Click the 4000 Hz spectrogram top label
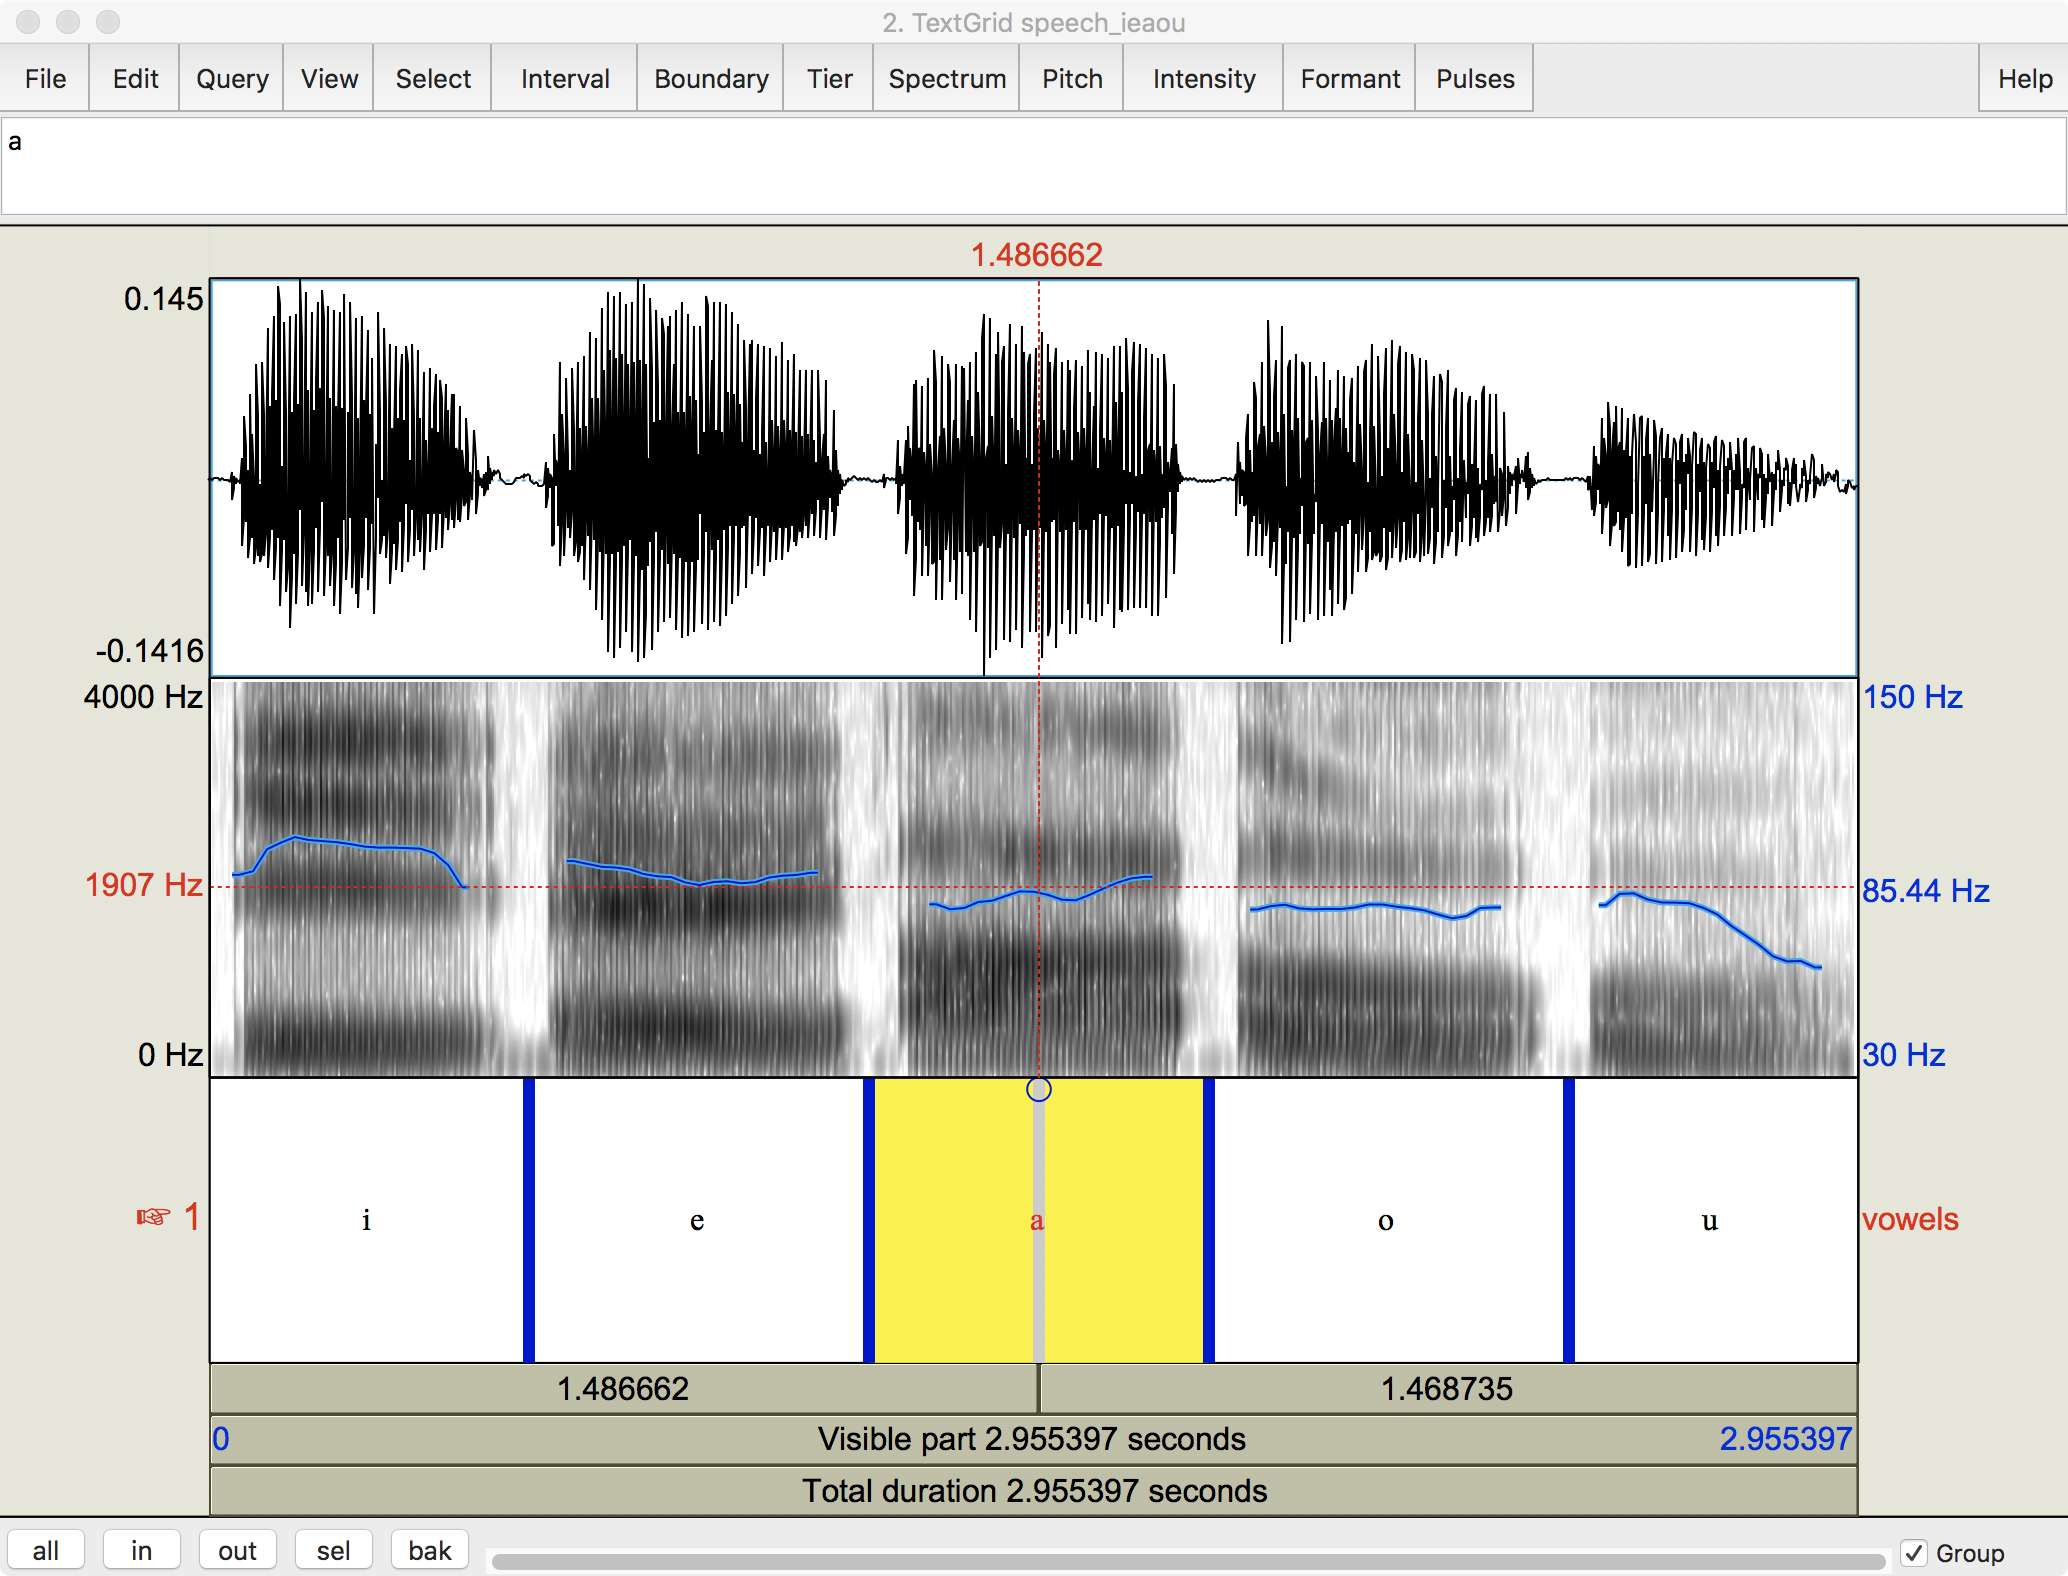The width and height of the screenshot is (2068, 1576). [x=143, y=697]
